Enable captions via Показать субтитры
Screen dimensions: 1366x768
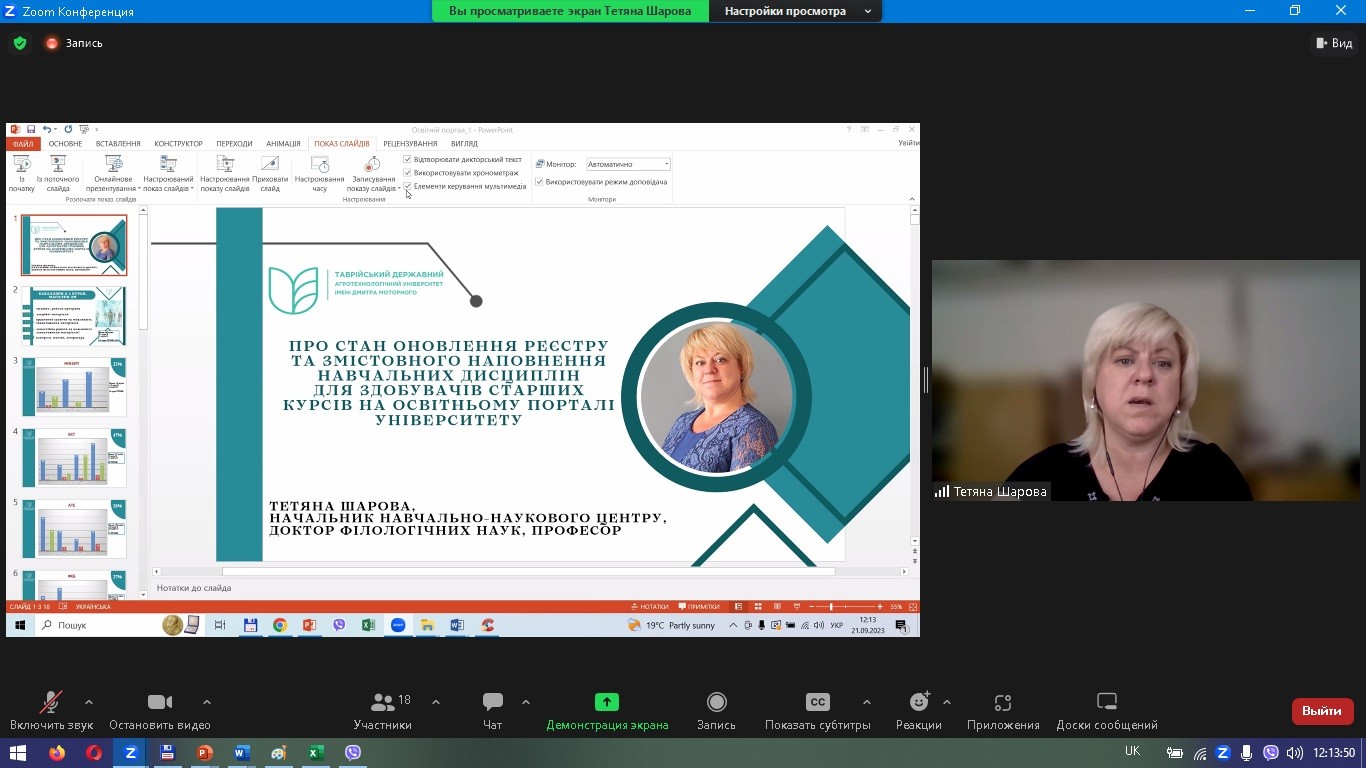click(817, 710)
